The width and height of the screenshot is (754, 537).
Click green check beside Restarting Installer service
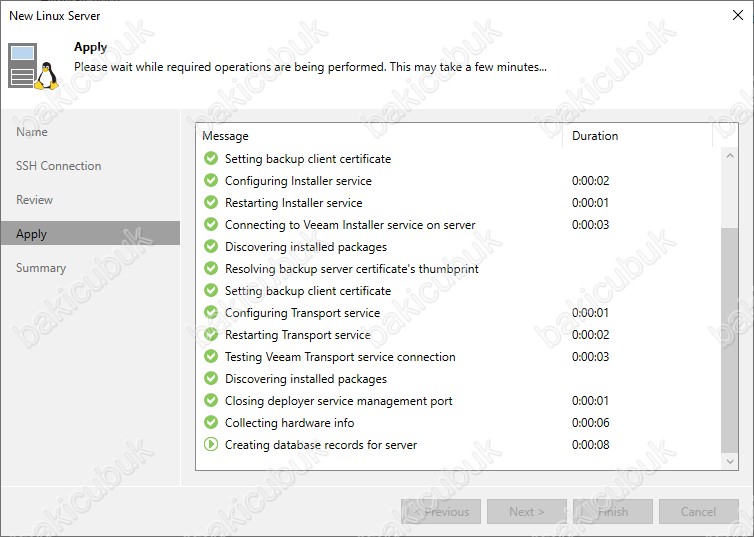(x=211, y=202)
